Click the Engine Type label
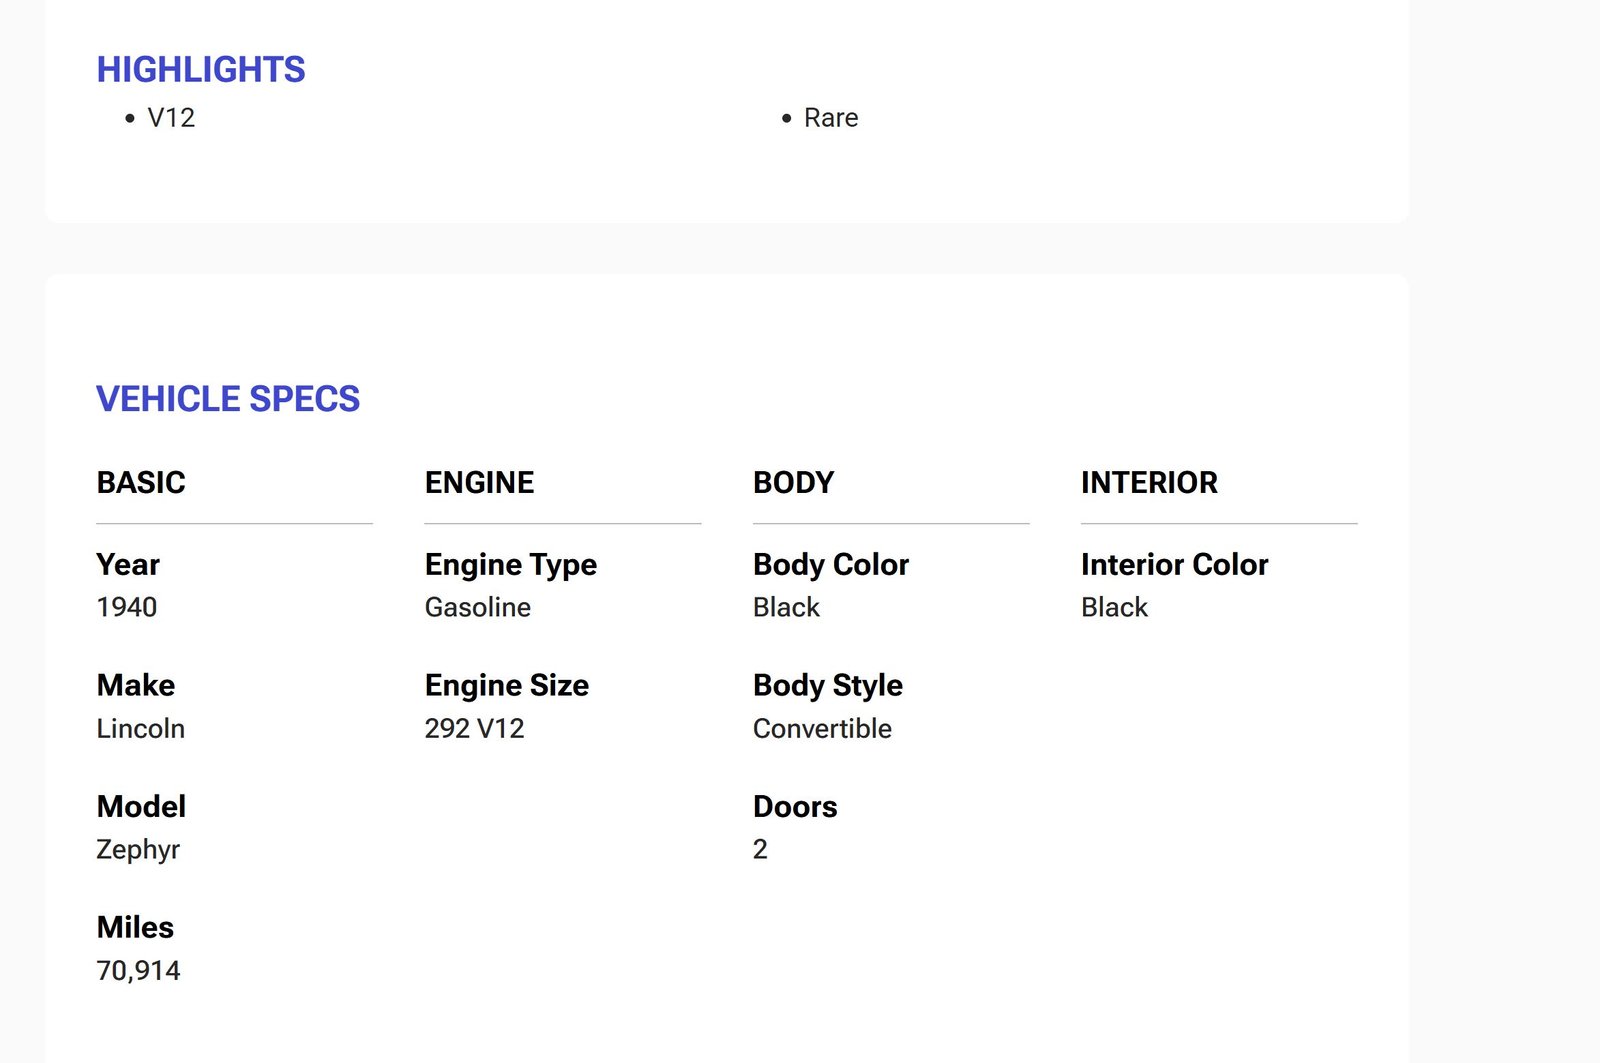The width and height of the screenshot is (1600, 1063). click(x=510, y=565)
